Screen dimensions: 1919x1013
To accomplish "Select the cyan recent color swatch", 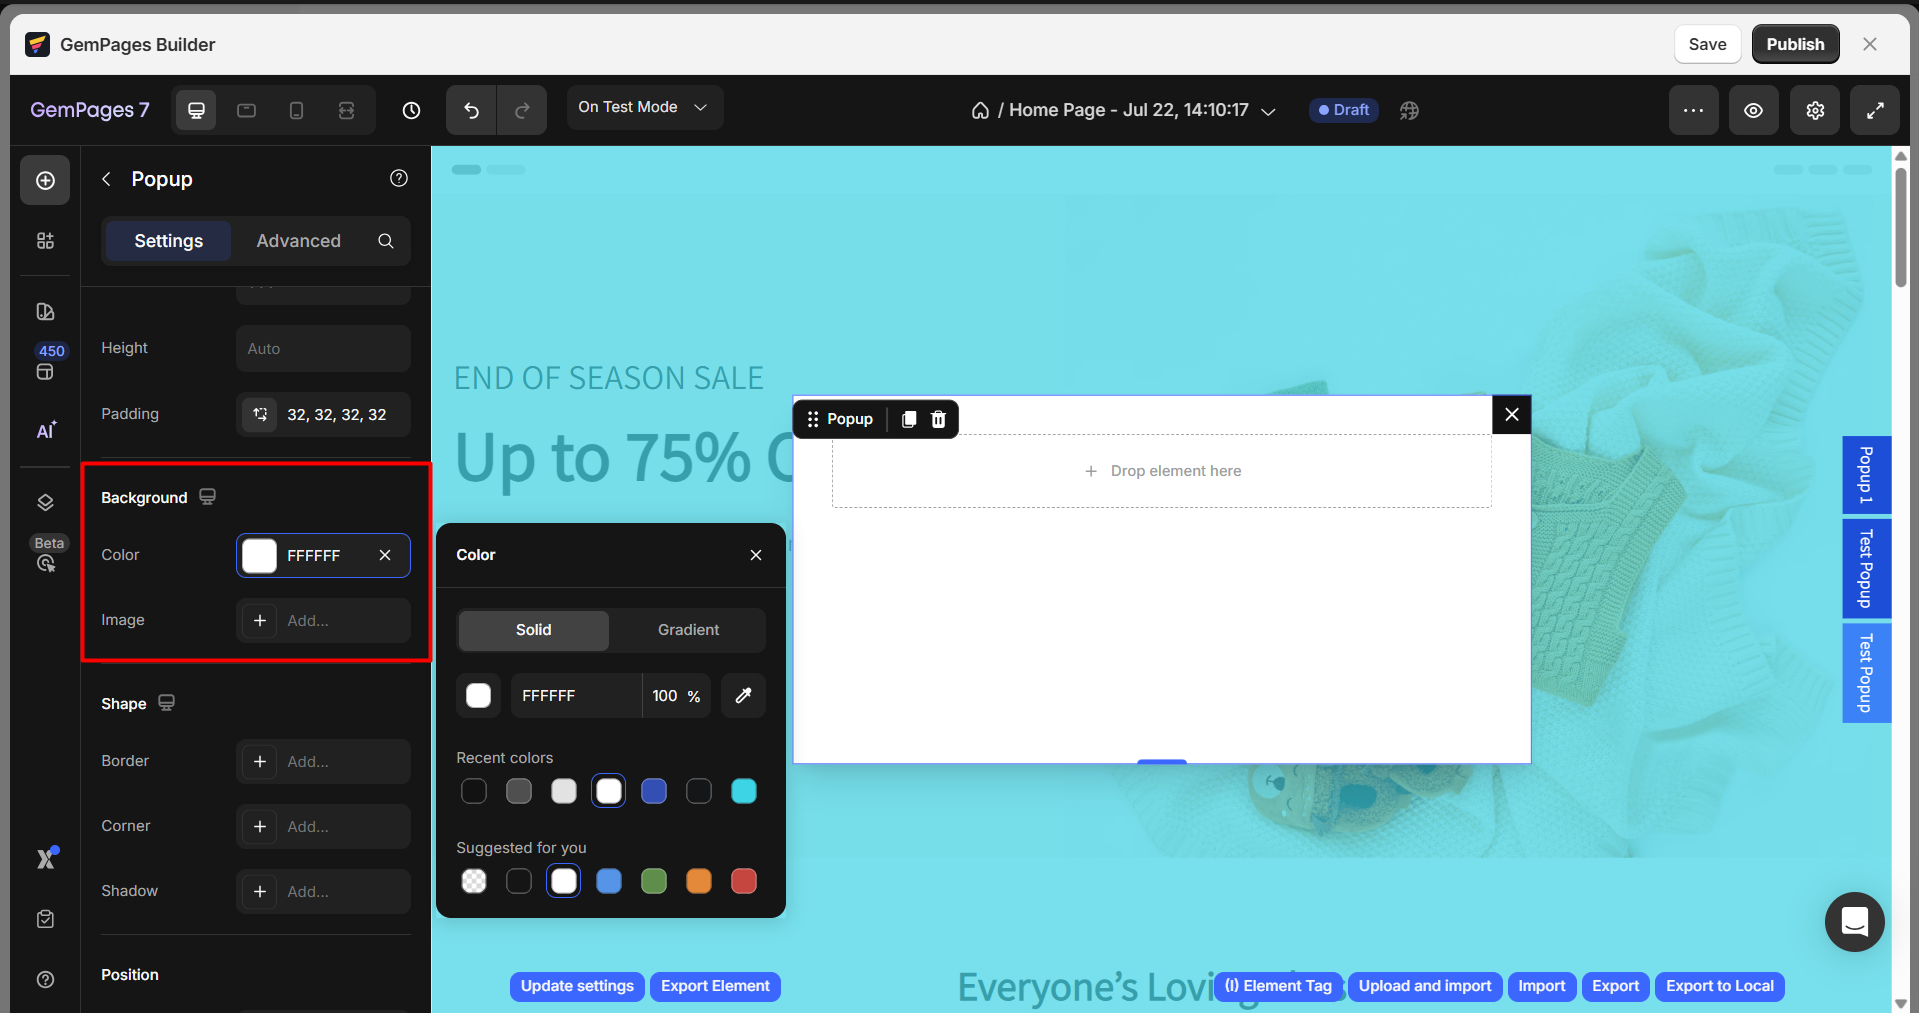I will tap(744, 791).
